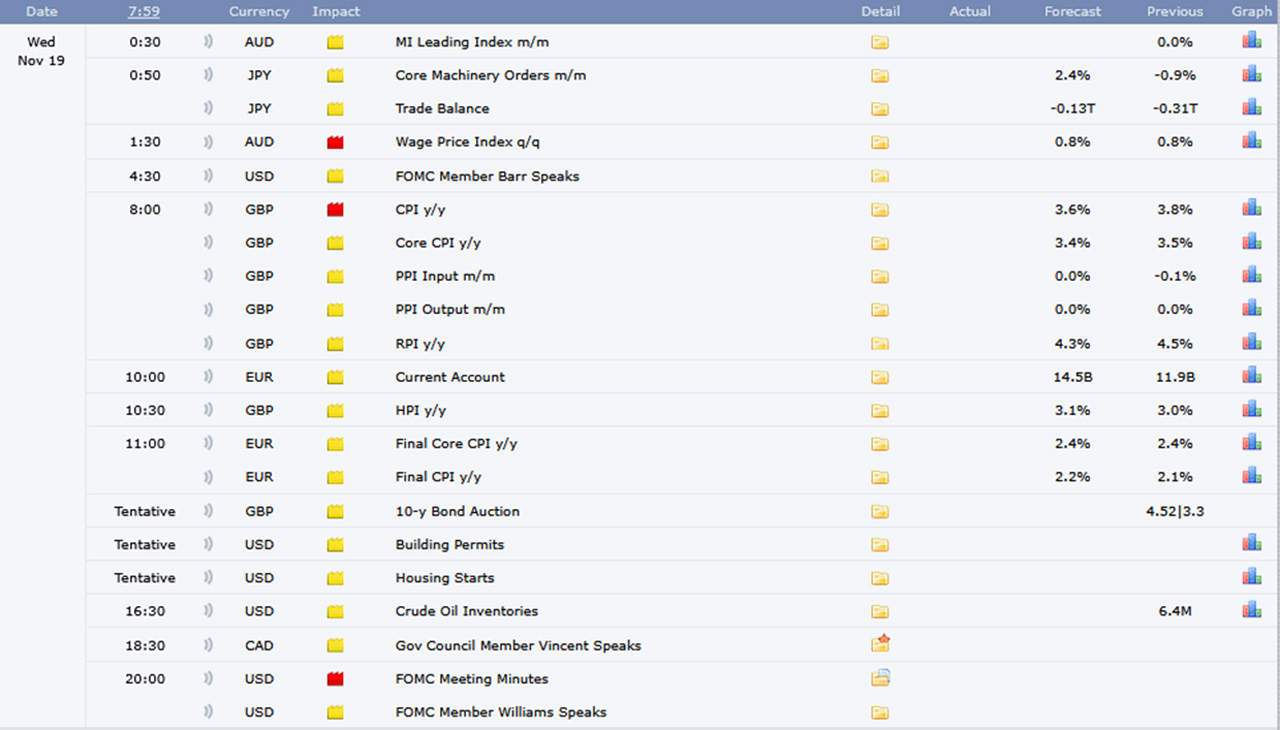The image size is (1280, 730).
Task: Expand Building Permits detail row
Action: click(x=879, y=545)
